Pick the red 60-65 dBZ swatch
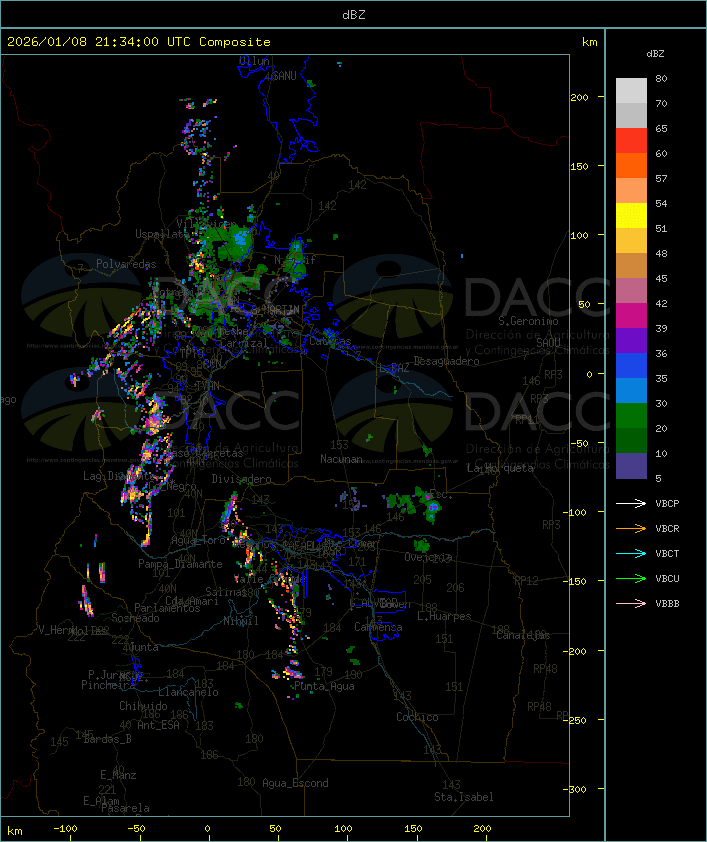The width and height of the screenshot is (707, 842). click(x=631, y=141)
